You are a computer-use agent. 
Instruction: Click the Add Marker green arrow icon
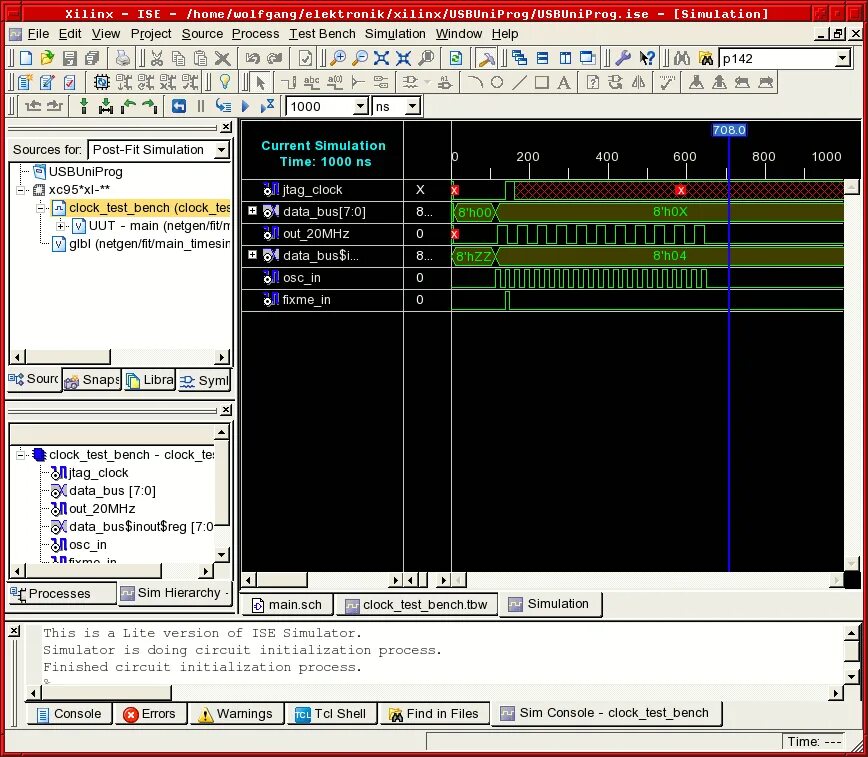click(84, 106)
